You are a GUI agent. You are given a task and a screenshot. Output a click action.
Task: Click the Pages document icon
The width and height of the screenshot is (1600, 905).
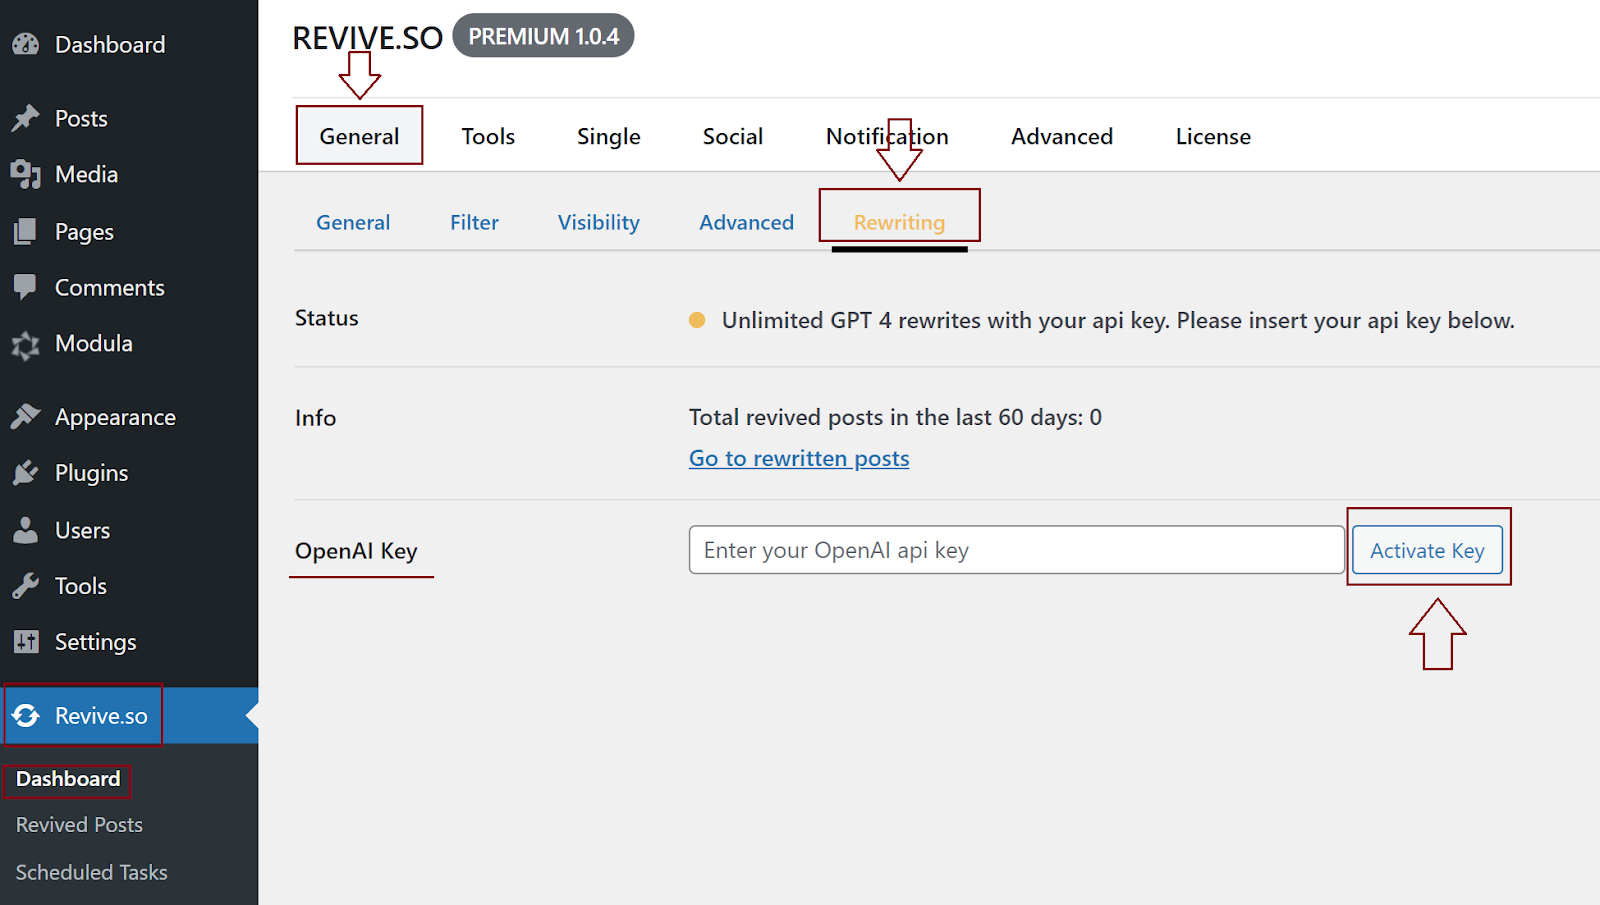26,232
